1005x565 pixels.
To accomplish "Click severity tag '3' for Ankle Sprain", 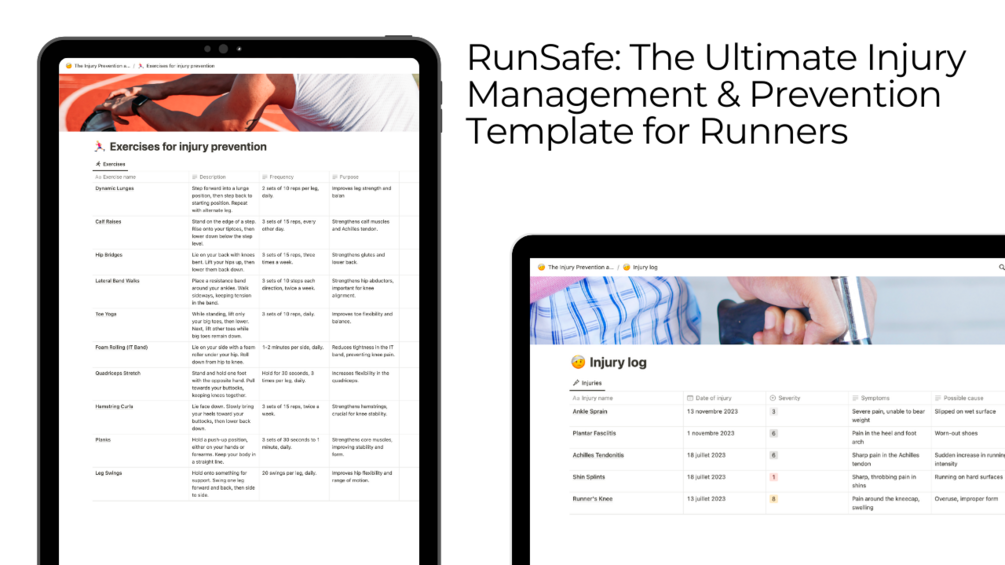I will 774,412.
